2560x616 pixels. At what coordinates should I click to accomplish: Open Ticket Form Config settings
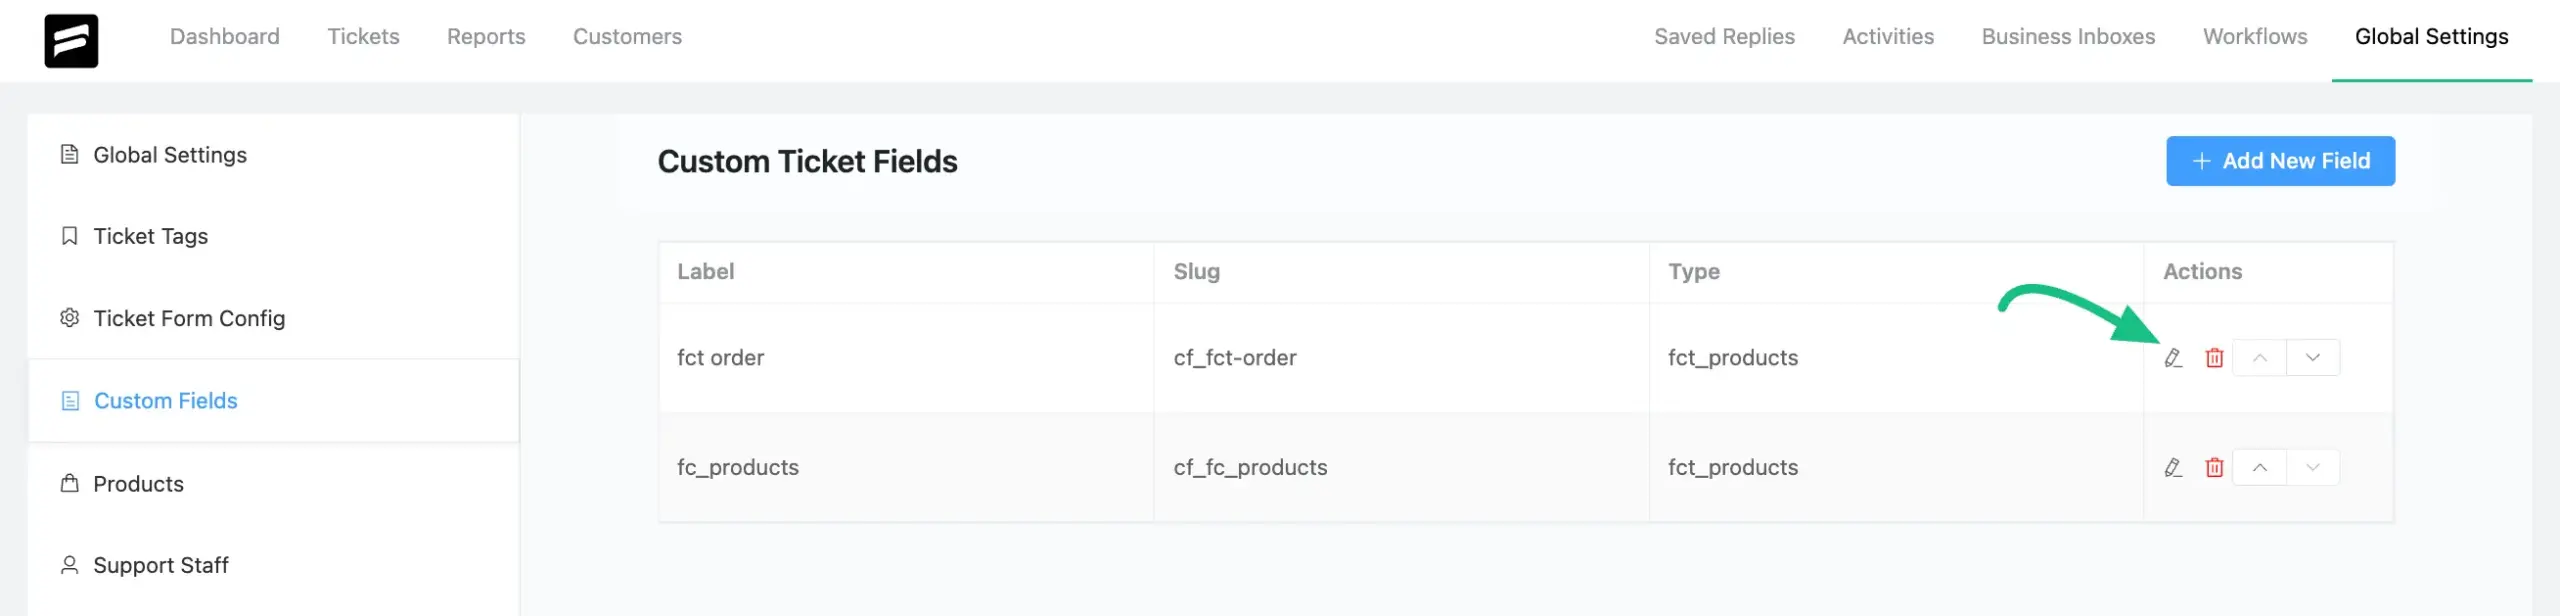[188, 319]
